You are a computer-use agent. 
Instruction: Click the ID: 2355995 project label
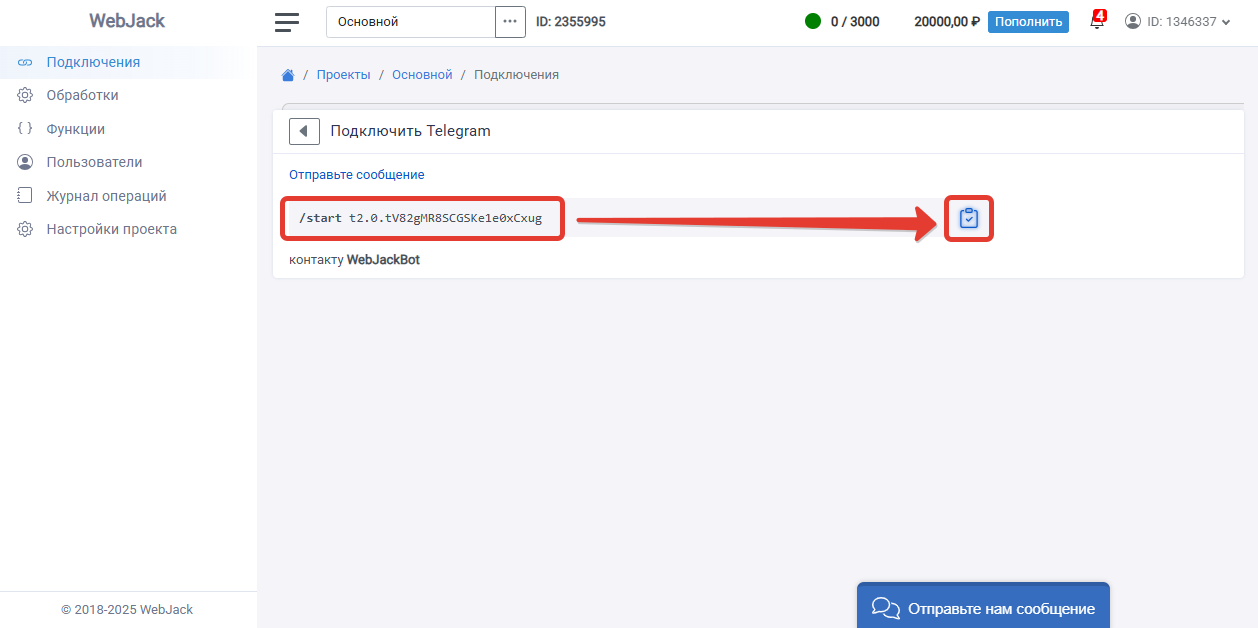click(x=570, y=21)
